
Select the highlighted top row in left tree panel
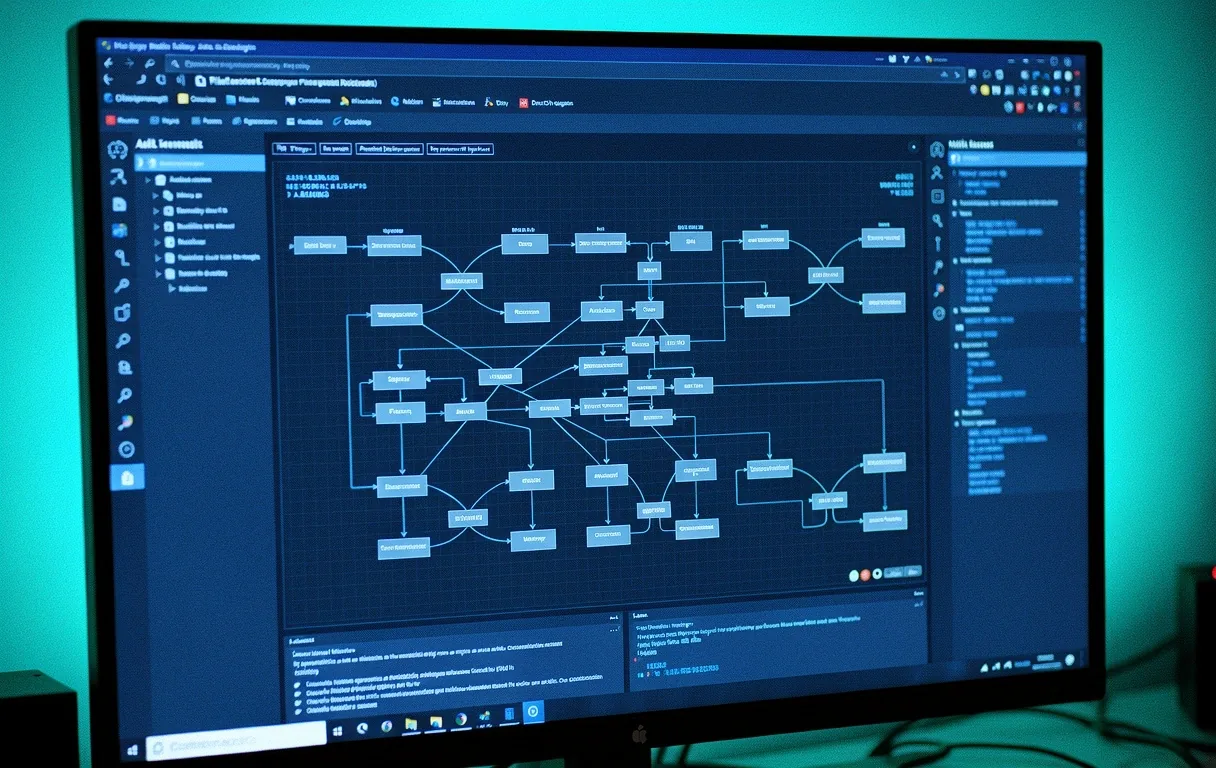(200, 162)
